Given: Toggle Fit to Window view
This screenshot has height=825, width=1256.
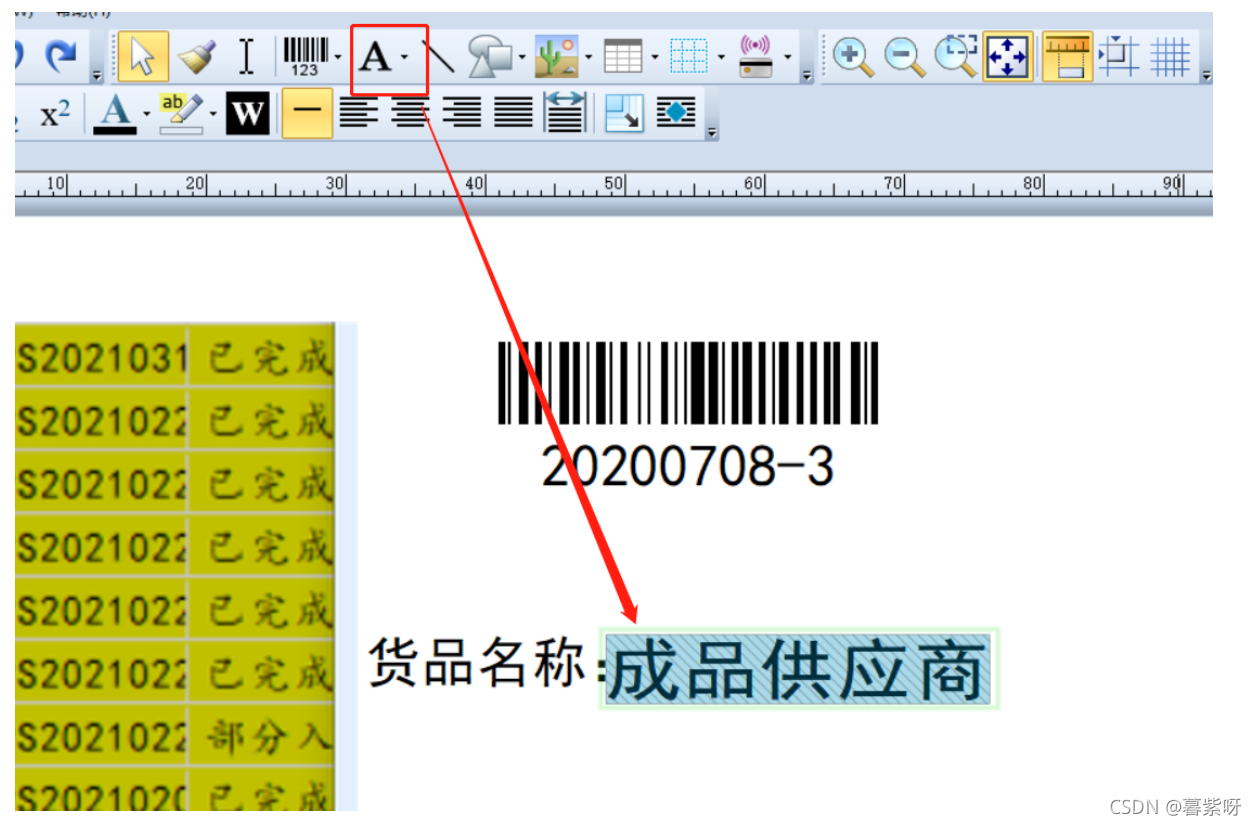Looking at the screenshot, I should tap(1007, 56).
